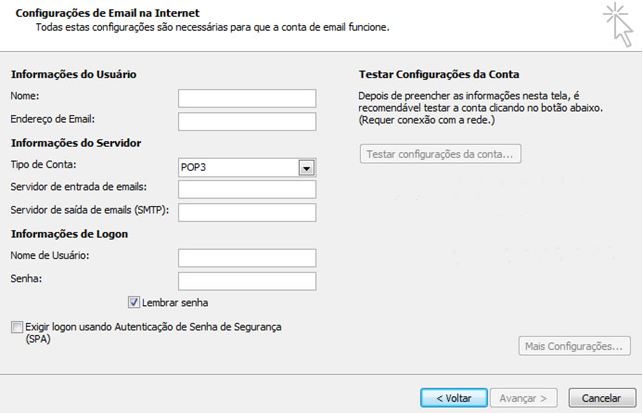Click the Nome input field

pos(247,98)
